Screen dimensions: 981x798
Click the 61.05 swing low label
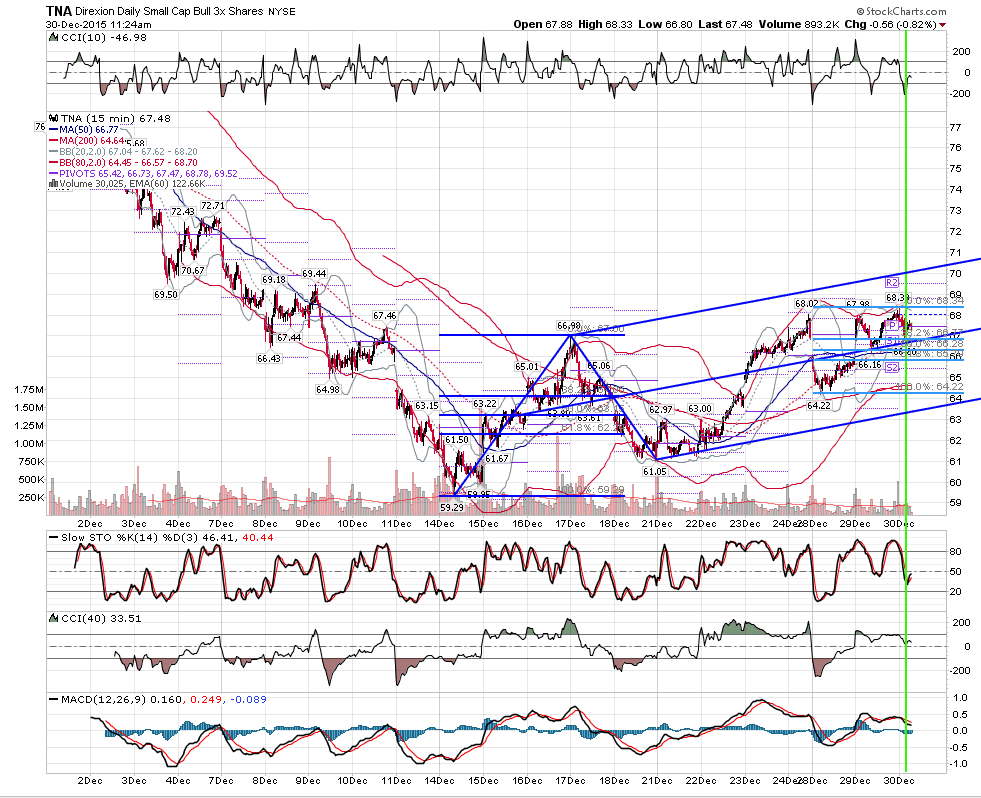click(x=654, y=471)
